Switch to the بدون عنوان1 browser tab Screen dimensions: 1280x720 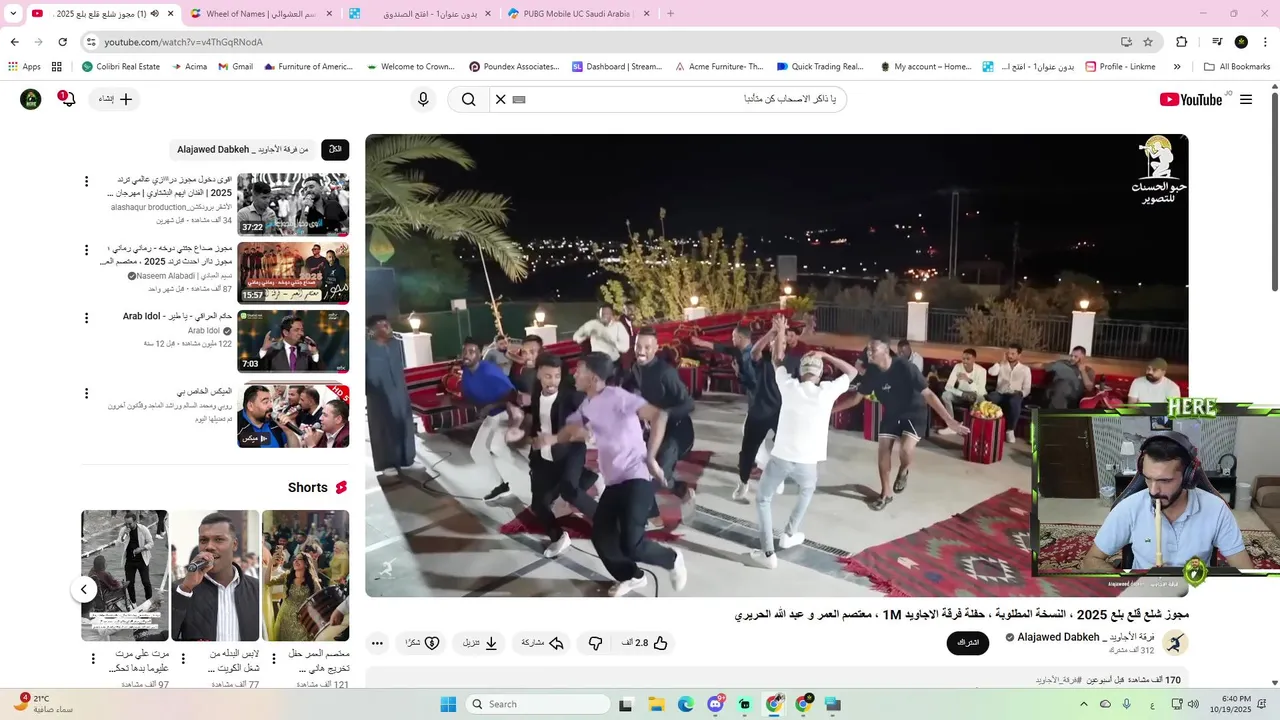pyautogui.click(x=418, y=14)
